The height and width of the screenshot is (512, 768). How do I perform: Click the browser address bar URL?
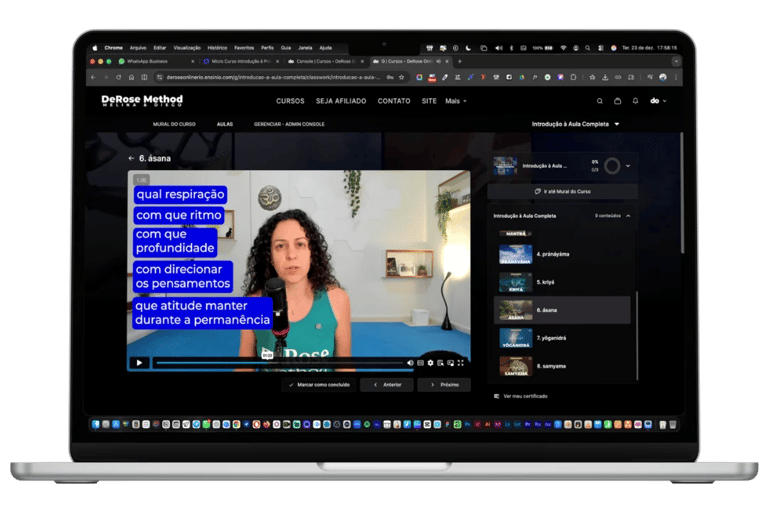coord(272,77)
